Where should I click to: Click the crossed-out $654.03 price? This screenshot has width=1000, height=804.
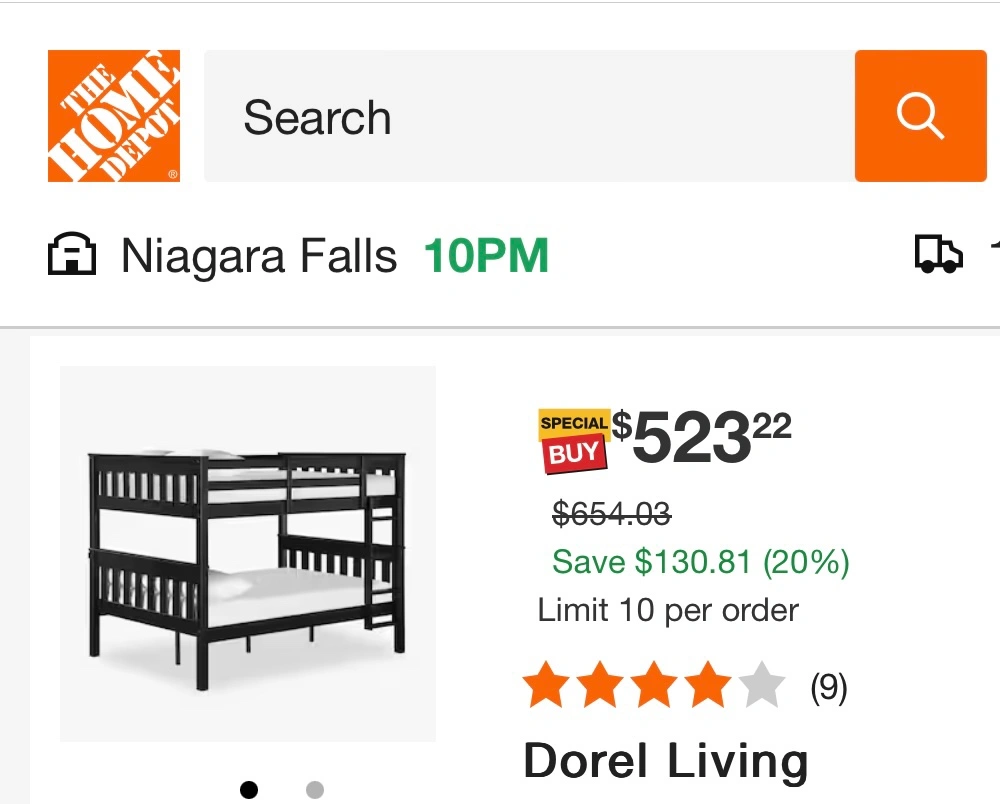[611, 515]
